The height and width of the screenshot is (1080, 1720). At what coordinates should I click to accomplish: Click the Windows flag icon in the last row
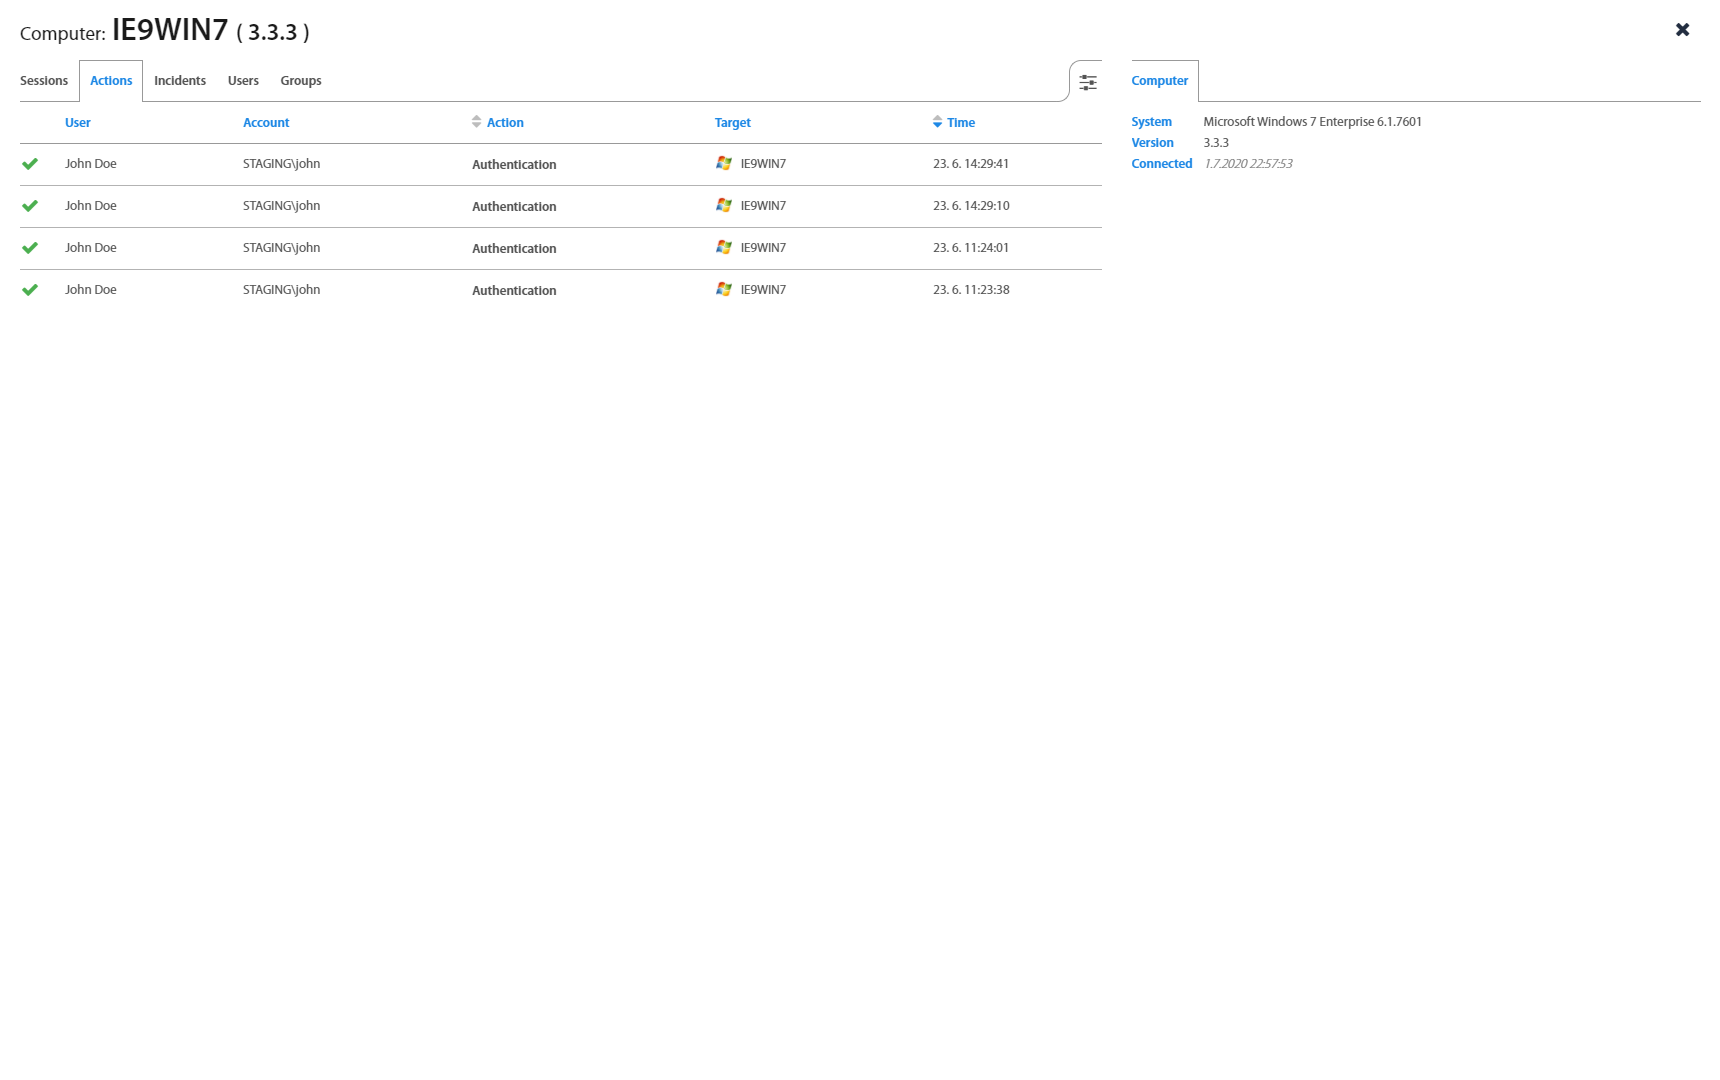coord(723,289)
